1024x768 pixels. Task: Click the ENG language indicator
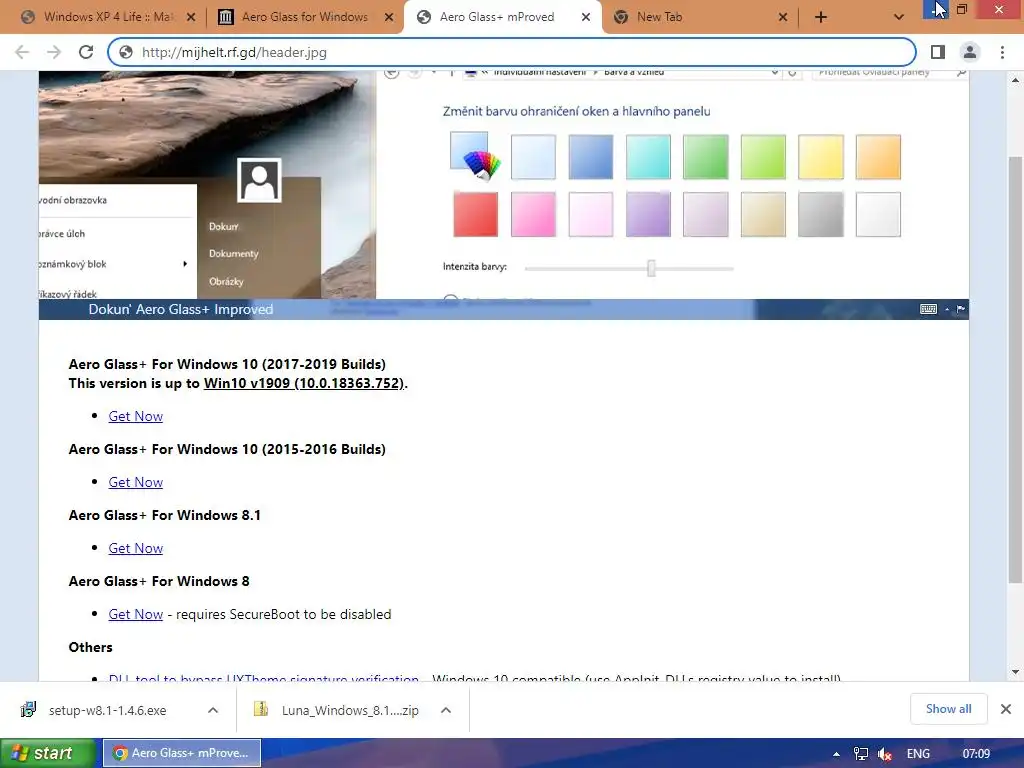pyautogui.click(x=918, y=754)
